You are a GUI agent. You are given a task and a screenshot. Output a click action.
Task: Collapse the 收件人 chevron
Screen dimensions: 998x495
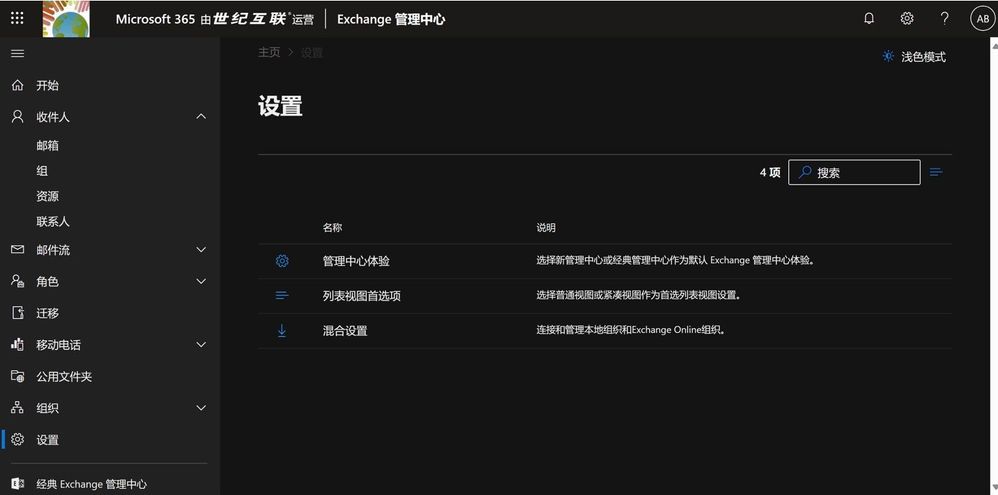pos(201,116)
